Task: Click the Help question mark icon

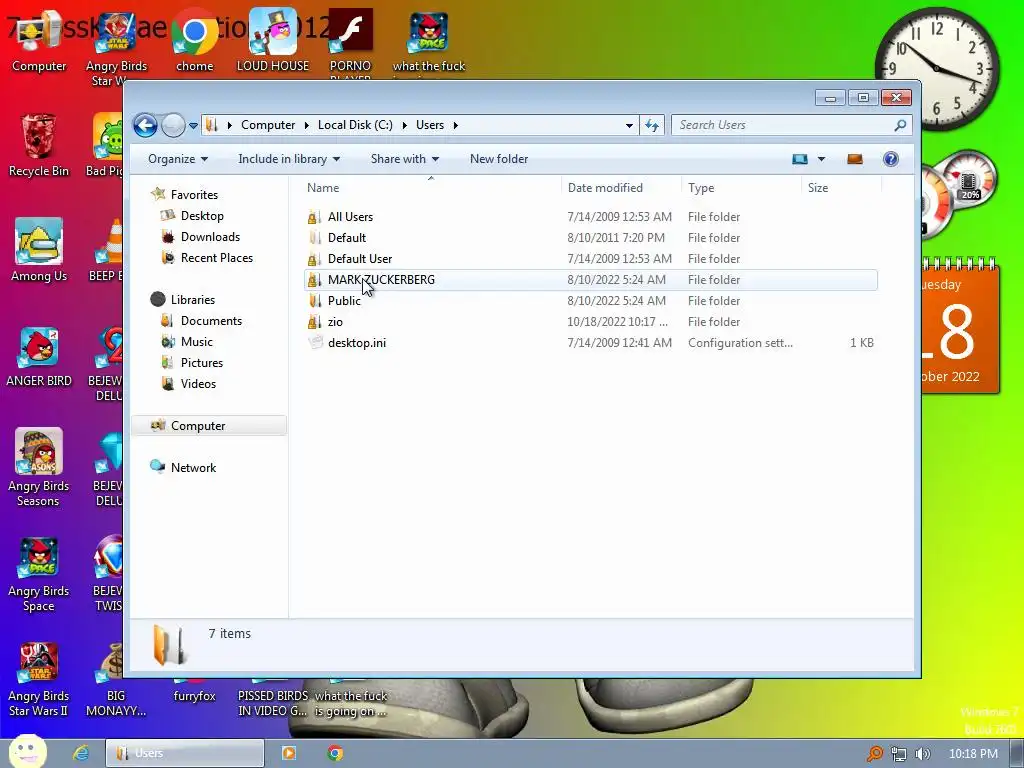Action: 891,159
